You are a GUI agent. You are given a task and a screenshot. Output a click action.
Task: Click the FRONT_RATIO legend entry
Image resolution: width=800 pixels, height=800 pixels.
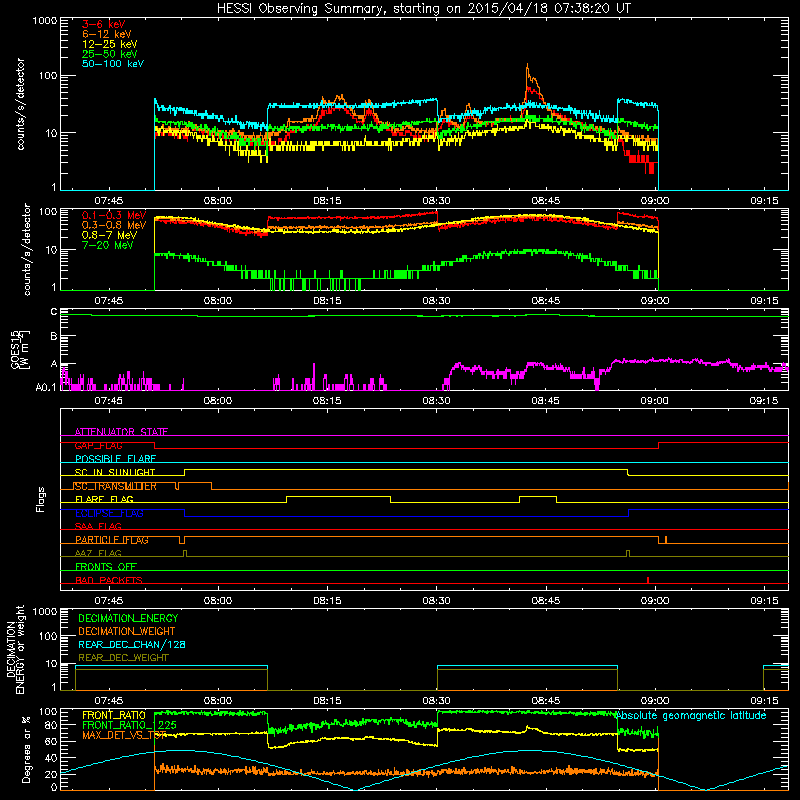[114, 715]
